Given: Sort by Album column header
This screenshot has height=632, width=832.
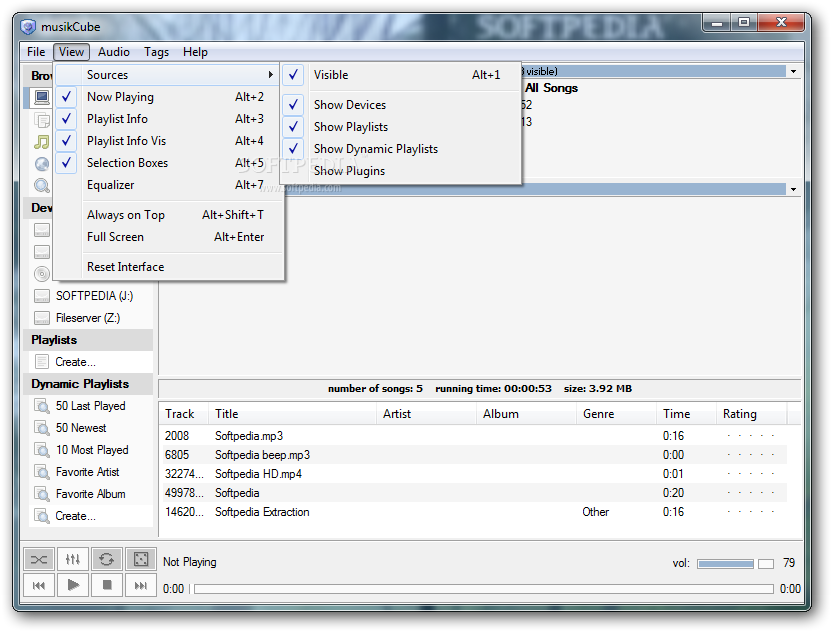Looking at the screenshot, I should (526, 414).
